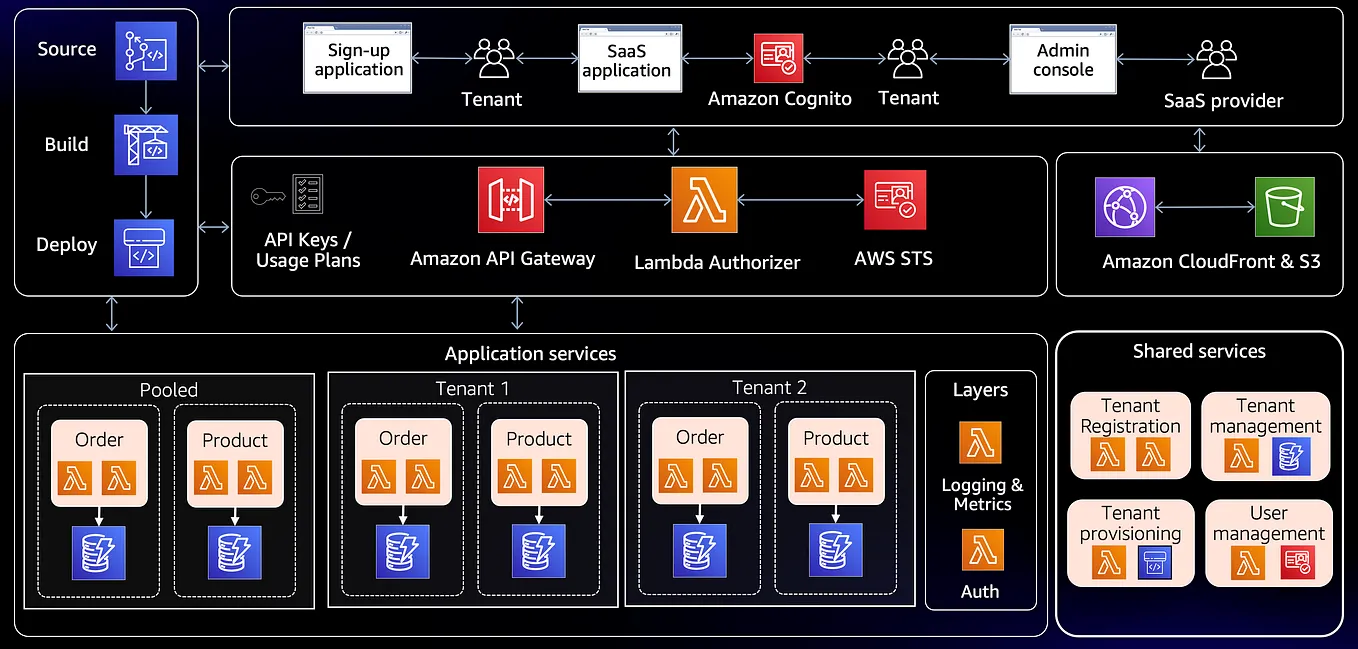Select the Auth Lambda layer icon
Viewport: 1358px width, 649px height.
pos(980,549)
